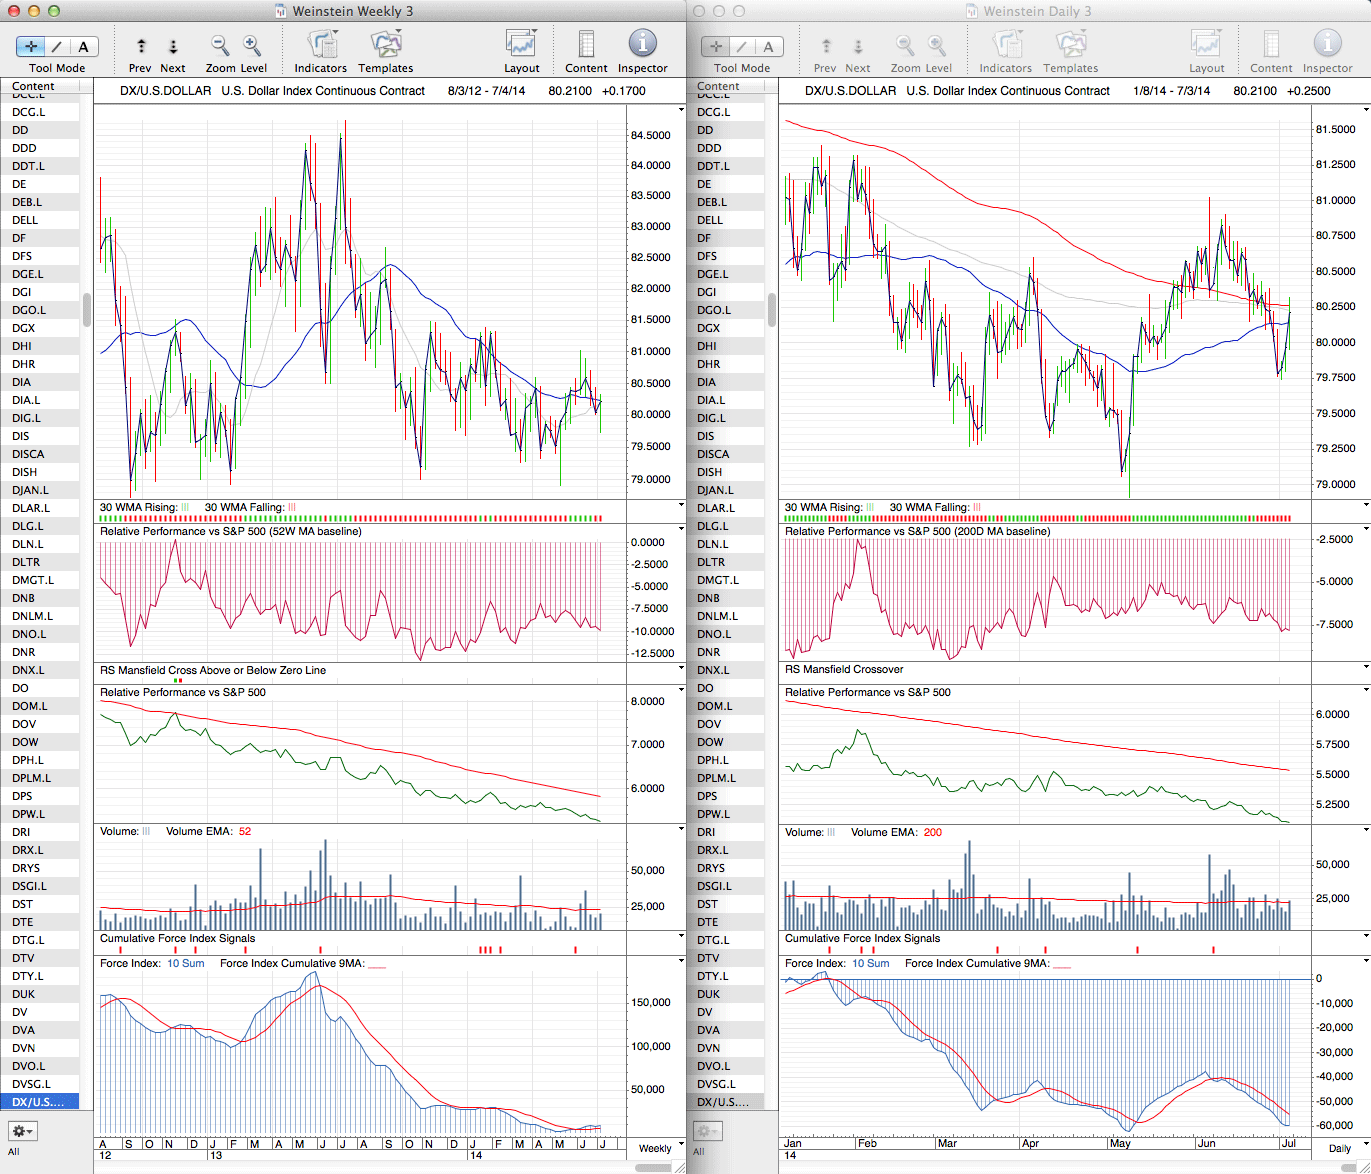The image size is (1371, 1174).
Task: Enable the text annotation 'A' tool in Weekly window
Action: tap(83, 46)
